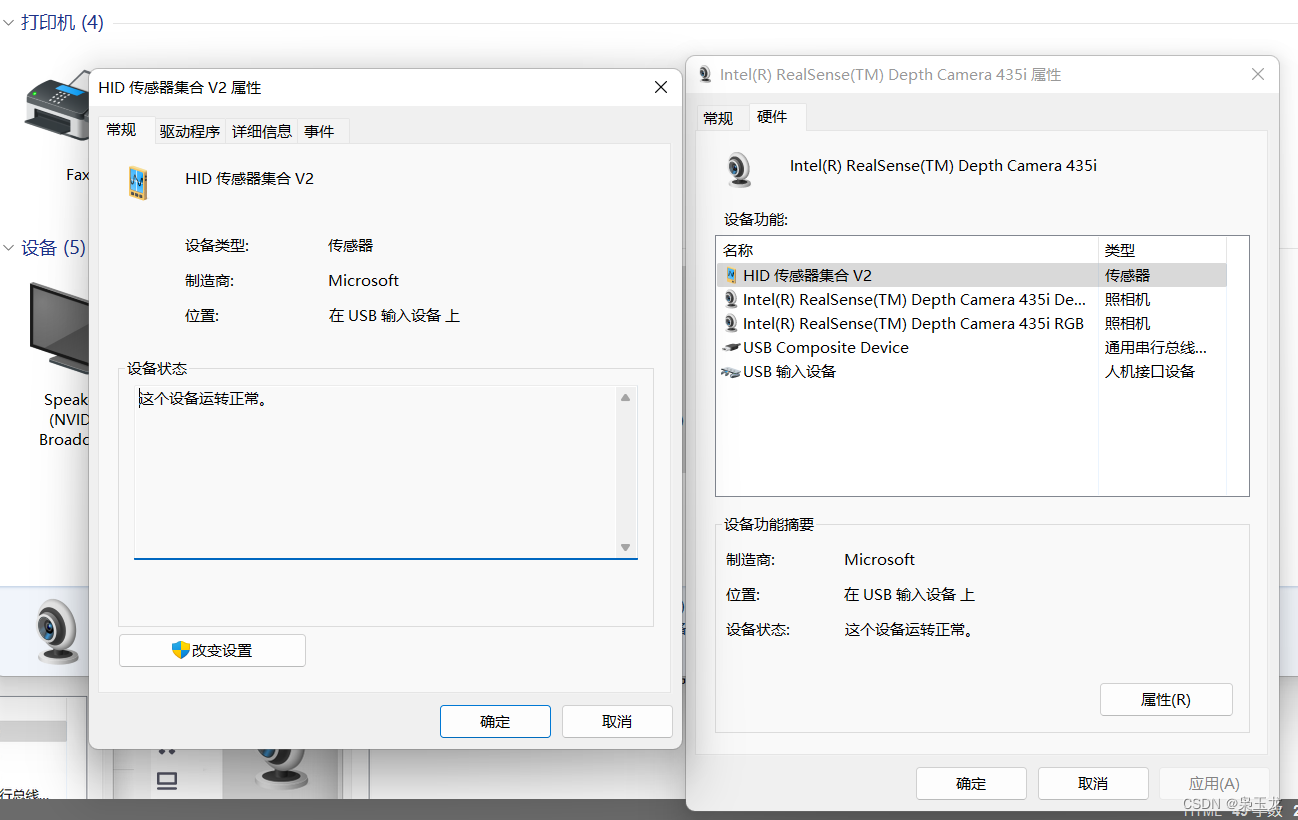Collapse the 打印机 (4) section
This screenshot has width=1298, height=820.
point(8,22)
